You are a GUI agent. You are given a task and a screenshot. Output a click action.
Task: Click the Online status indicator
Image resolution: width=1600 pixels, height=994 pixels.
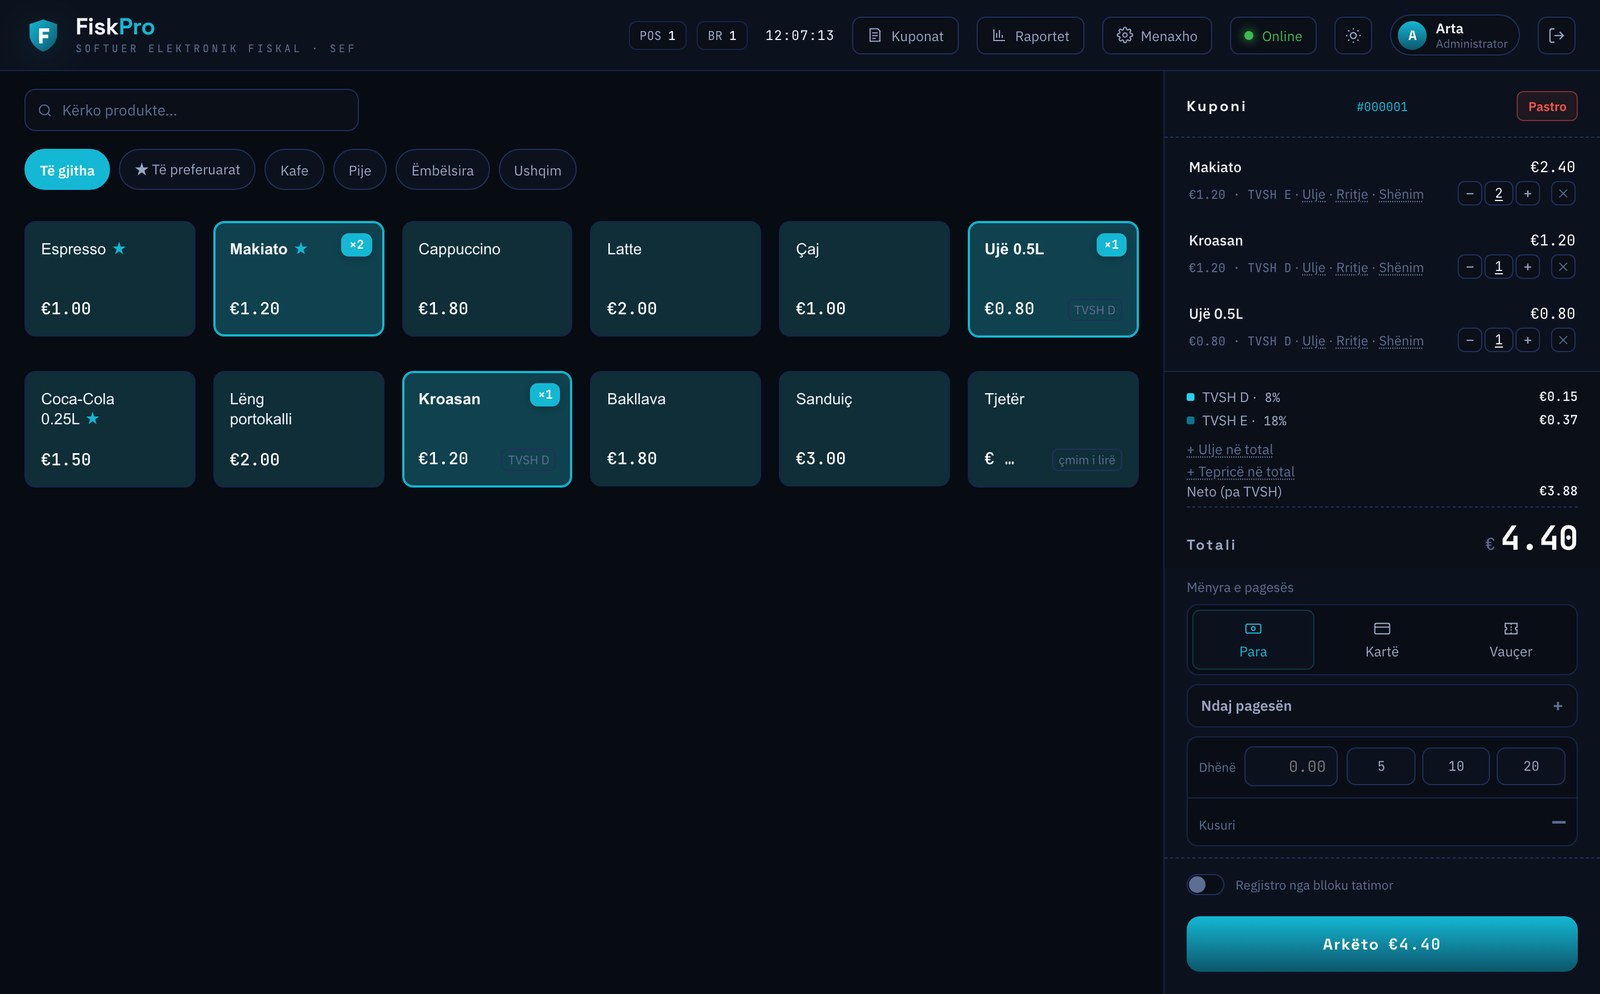[x=1273, y=36]
